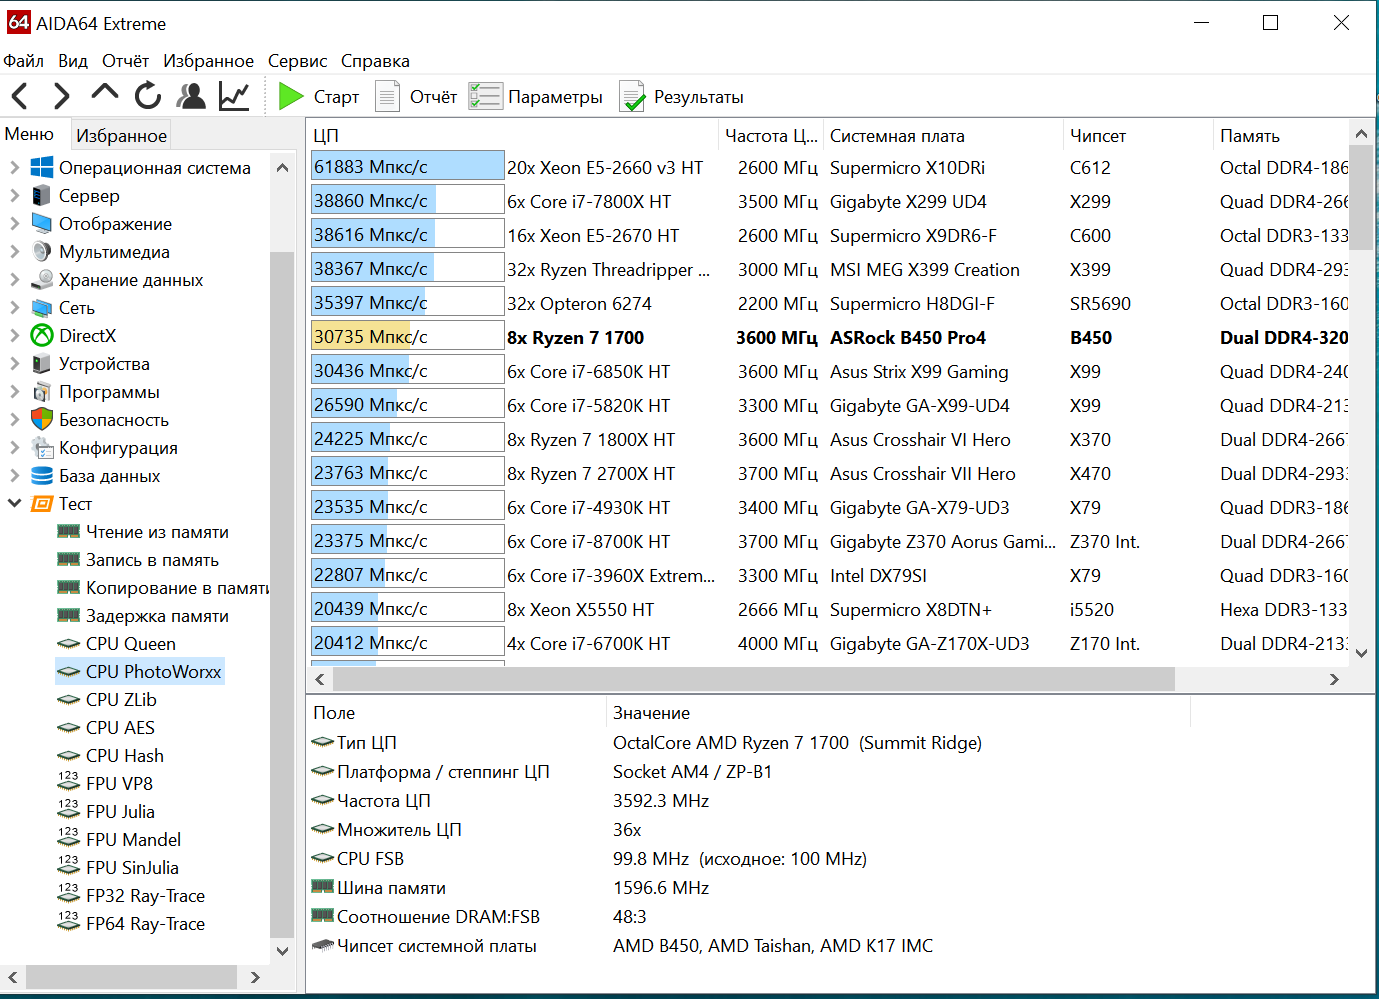1379x999 pixels.
Task: Select the CPU ZLib benchmark
Action: click(121, 700)
